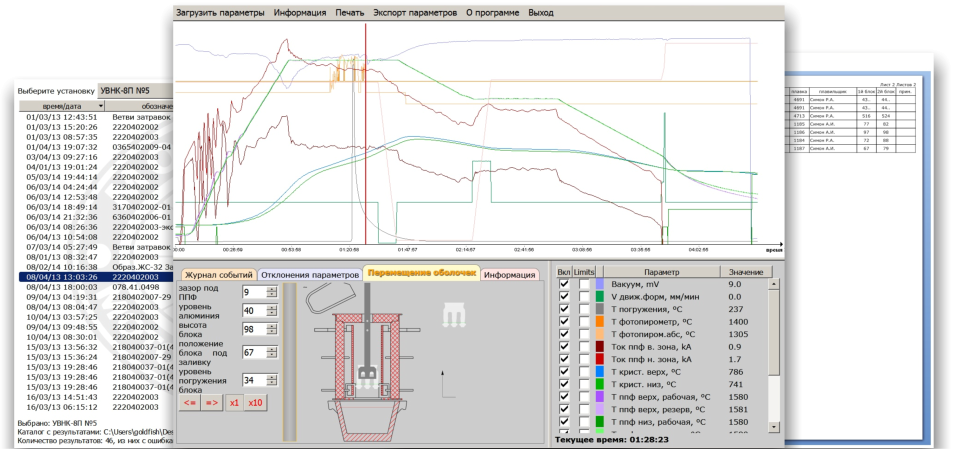Focus the положение блока под заливку value field

click(x=255, y=353)
